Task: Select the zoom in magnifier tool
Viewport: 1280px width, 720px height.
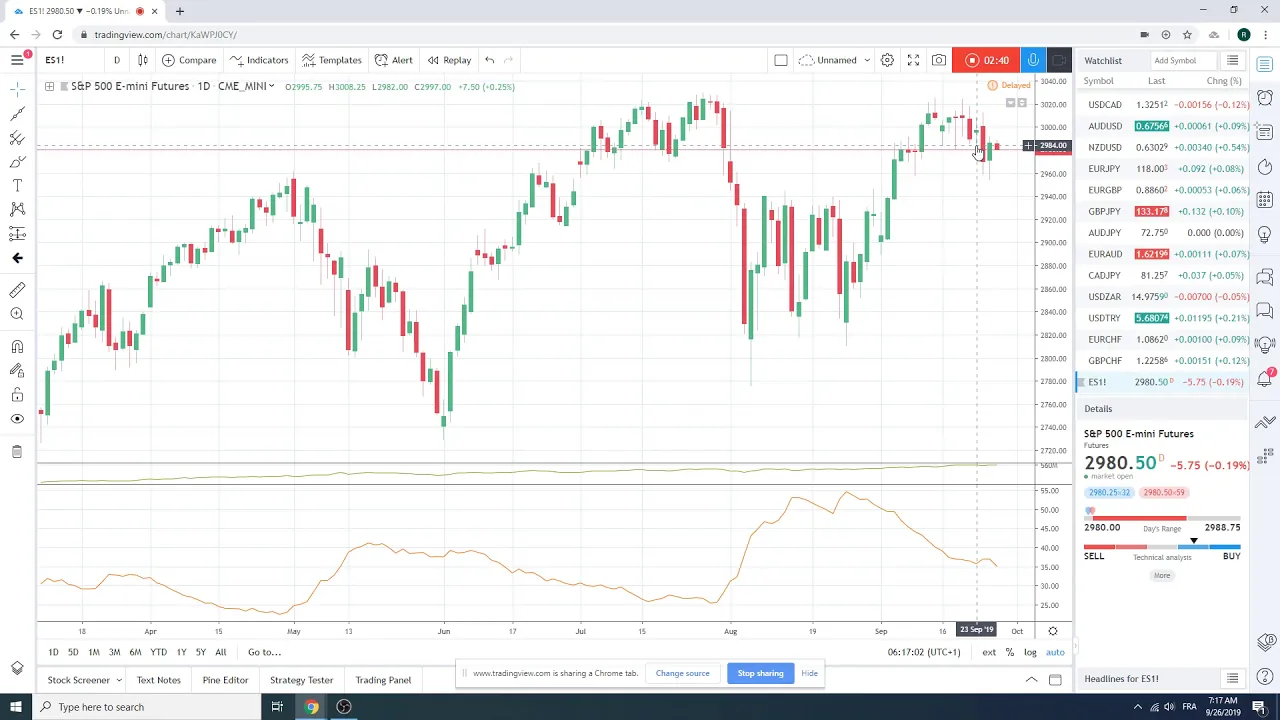Action: click(x=17, y=314)
